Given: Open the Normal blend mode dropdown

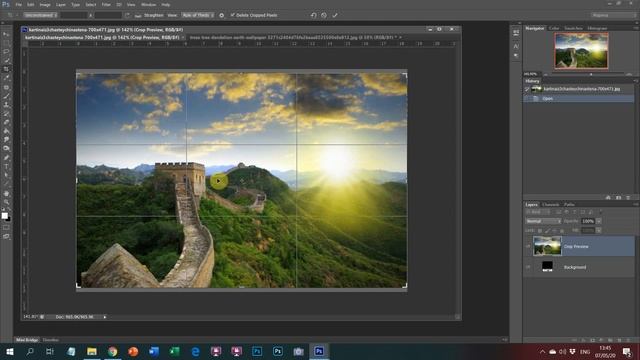Looking at the screenshot, I should (x=543, y=221).
